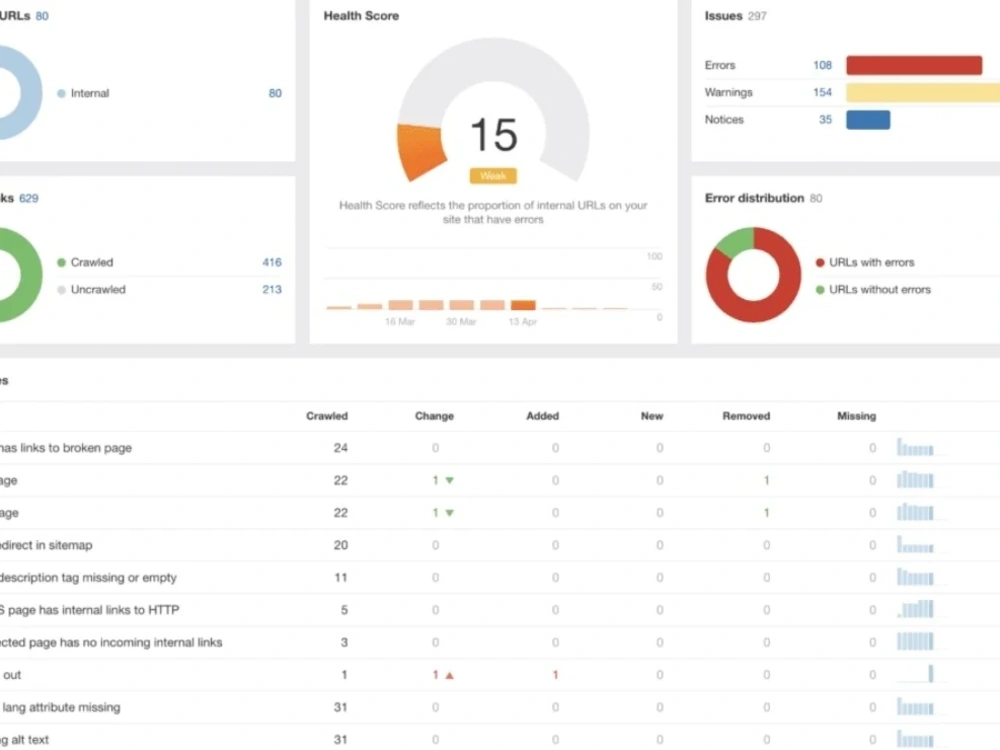Viewport: 1000px width, 750px height.
Task: Click the Internal URLs count 80
Action: (275, 93)
